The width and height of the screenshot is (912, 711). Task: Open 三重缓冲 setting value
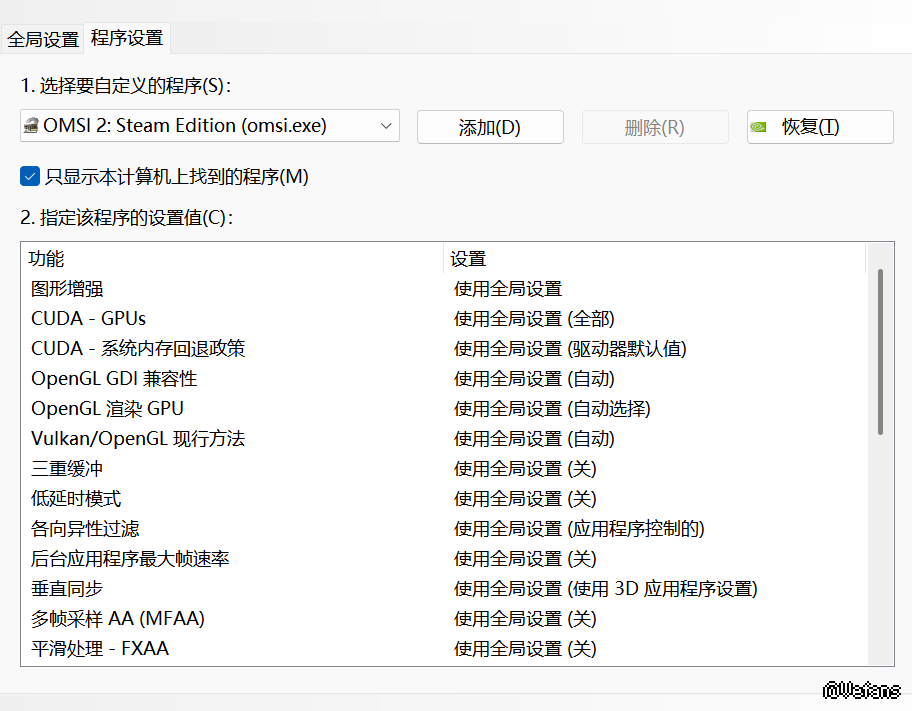click(525, 469)
